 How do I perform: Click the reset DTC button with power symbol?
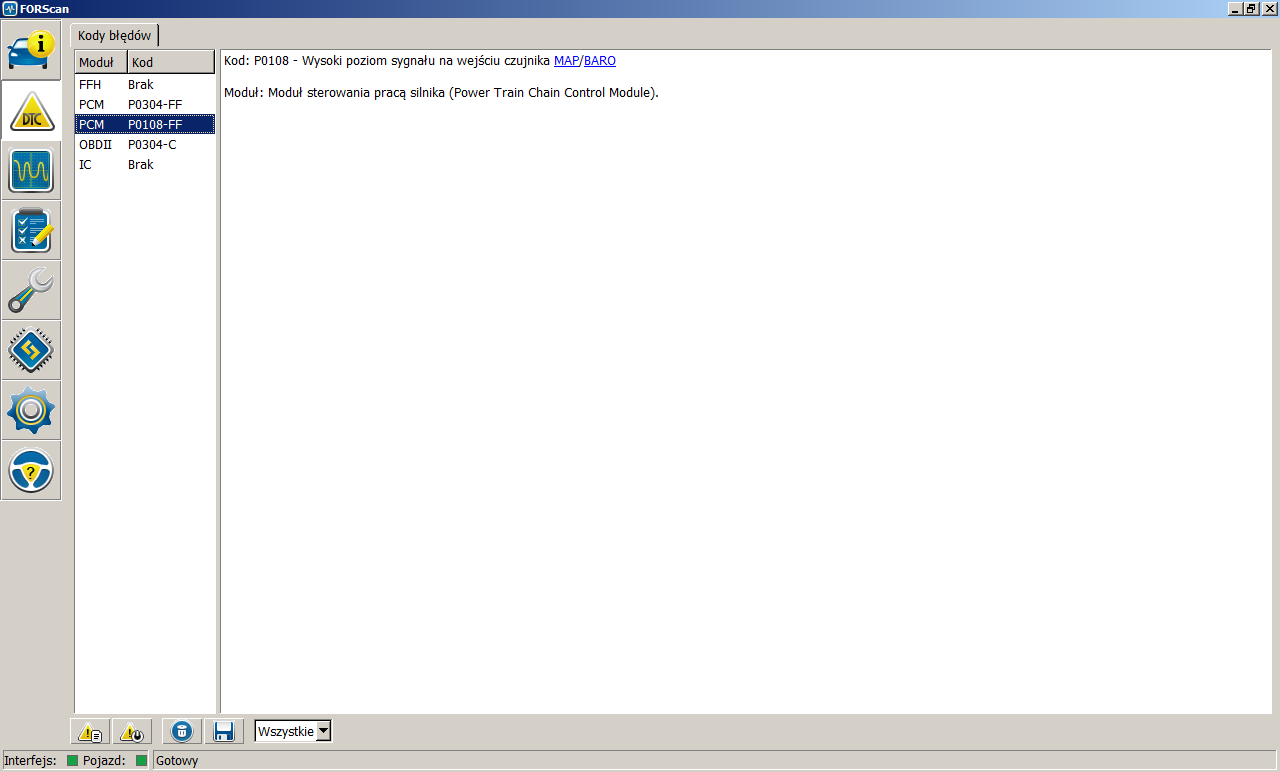(132, 732)
